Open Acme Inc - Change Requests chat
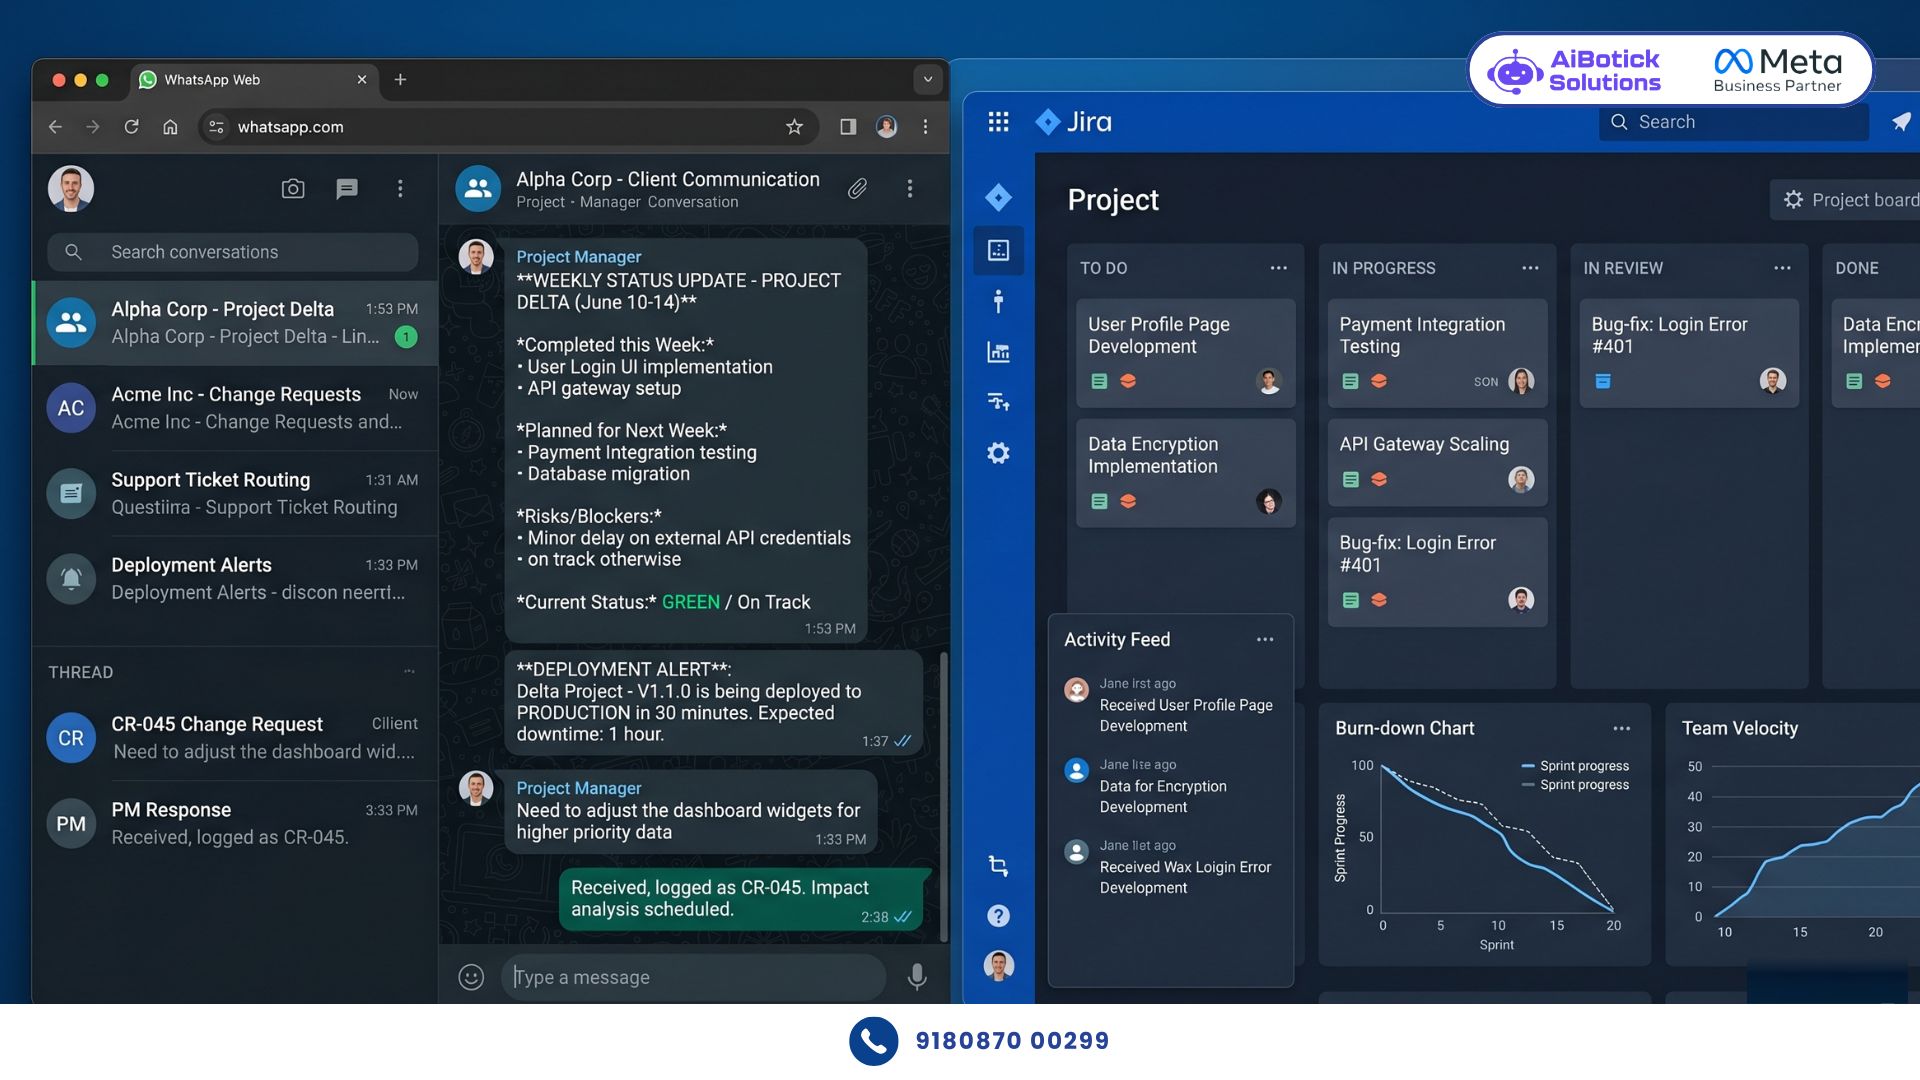The height and width of the screenshot is (1080, 1920). [x=235, y=408]
